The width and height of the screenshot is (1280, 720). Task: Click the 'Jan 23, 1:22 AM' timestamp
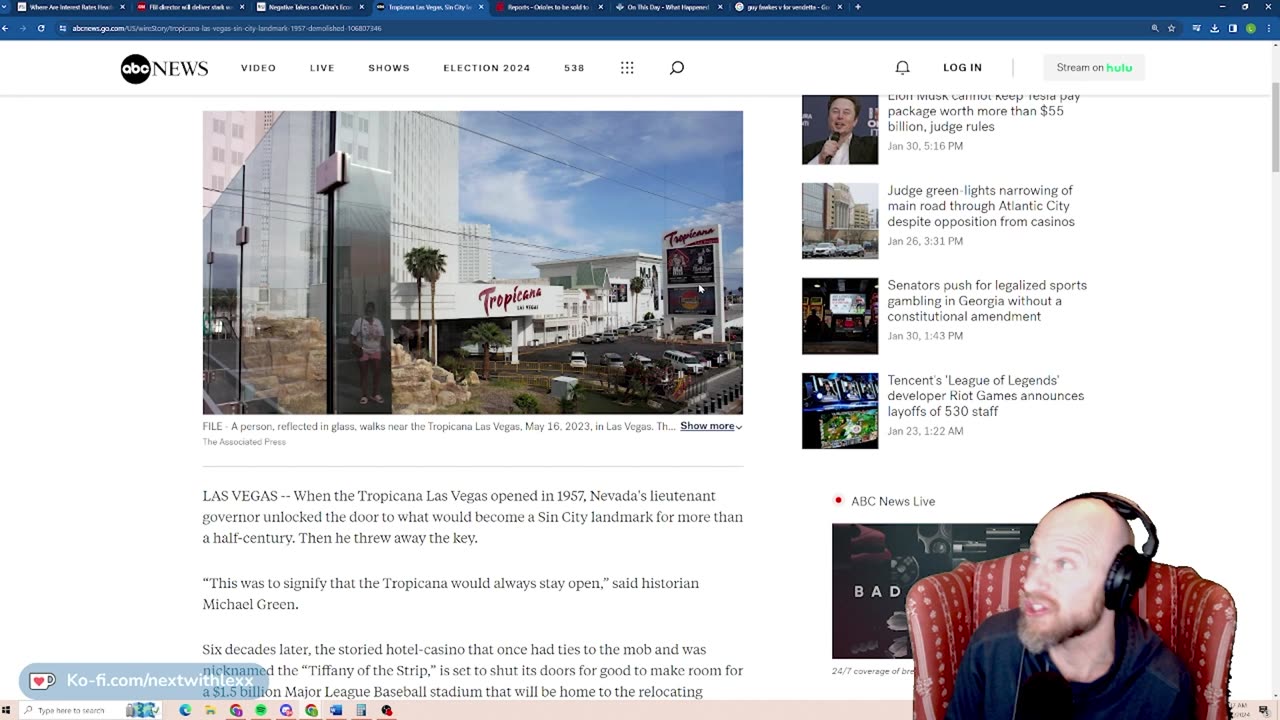click(925, 431)
